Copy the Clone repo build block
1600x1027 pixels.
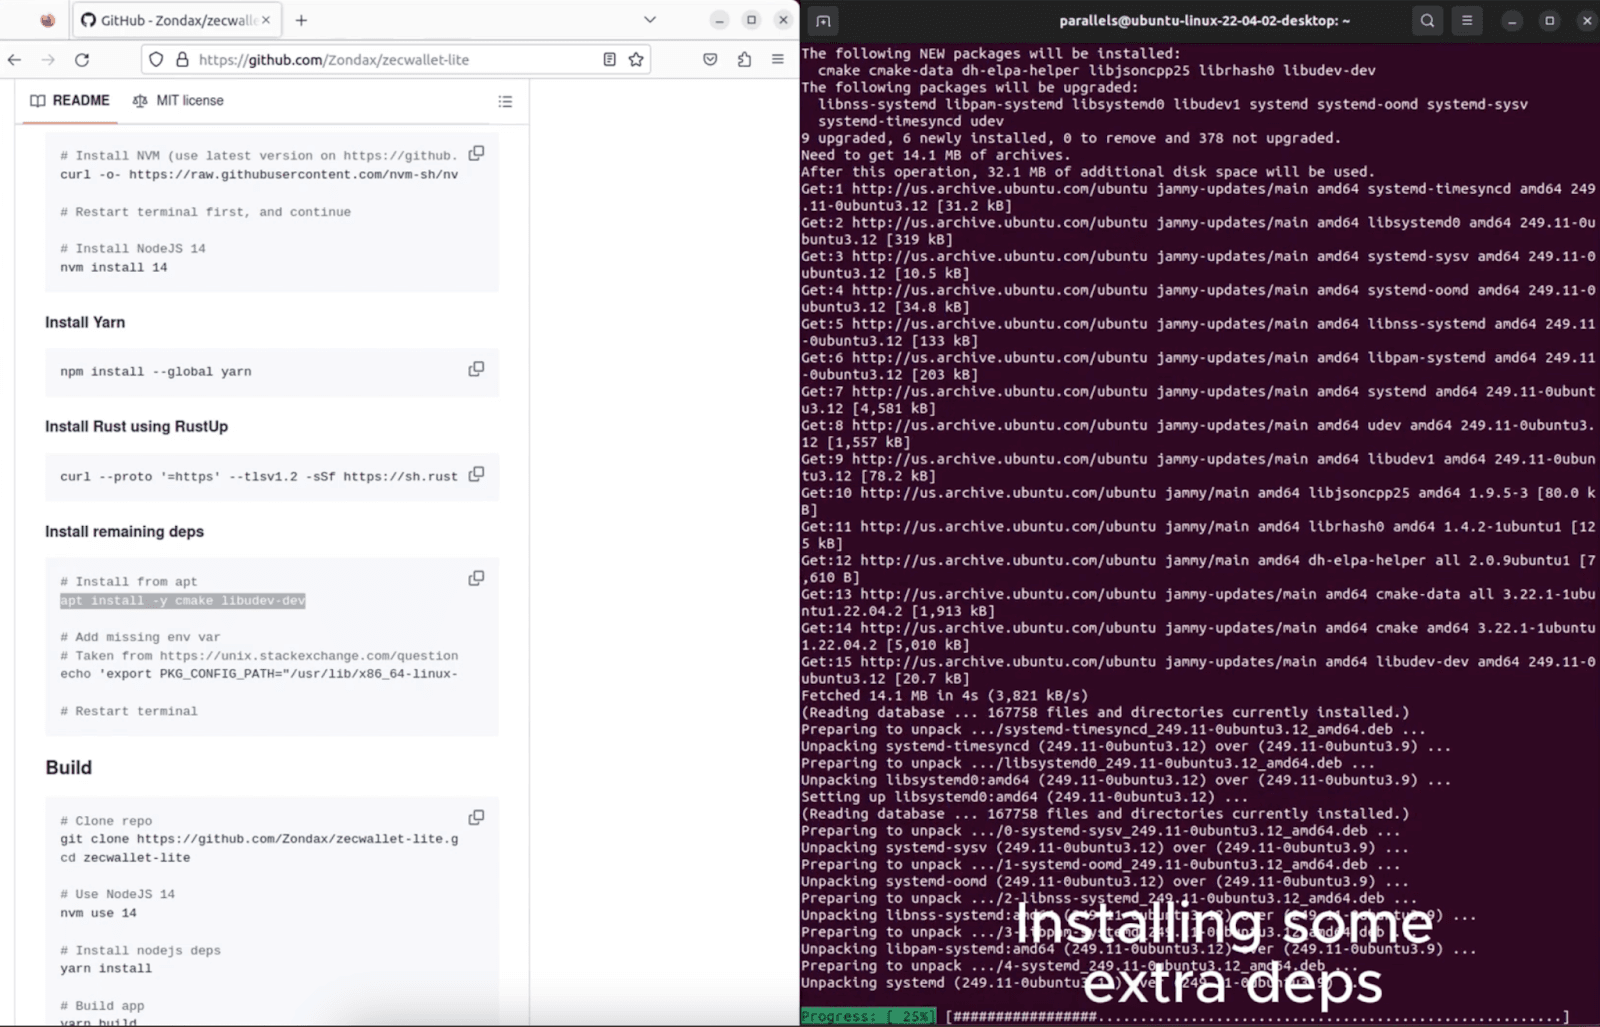(477, 817)
